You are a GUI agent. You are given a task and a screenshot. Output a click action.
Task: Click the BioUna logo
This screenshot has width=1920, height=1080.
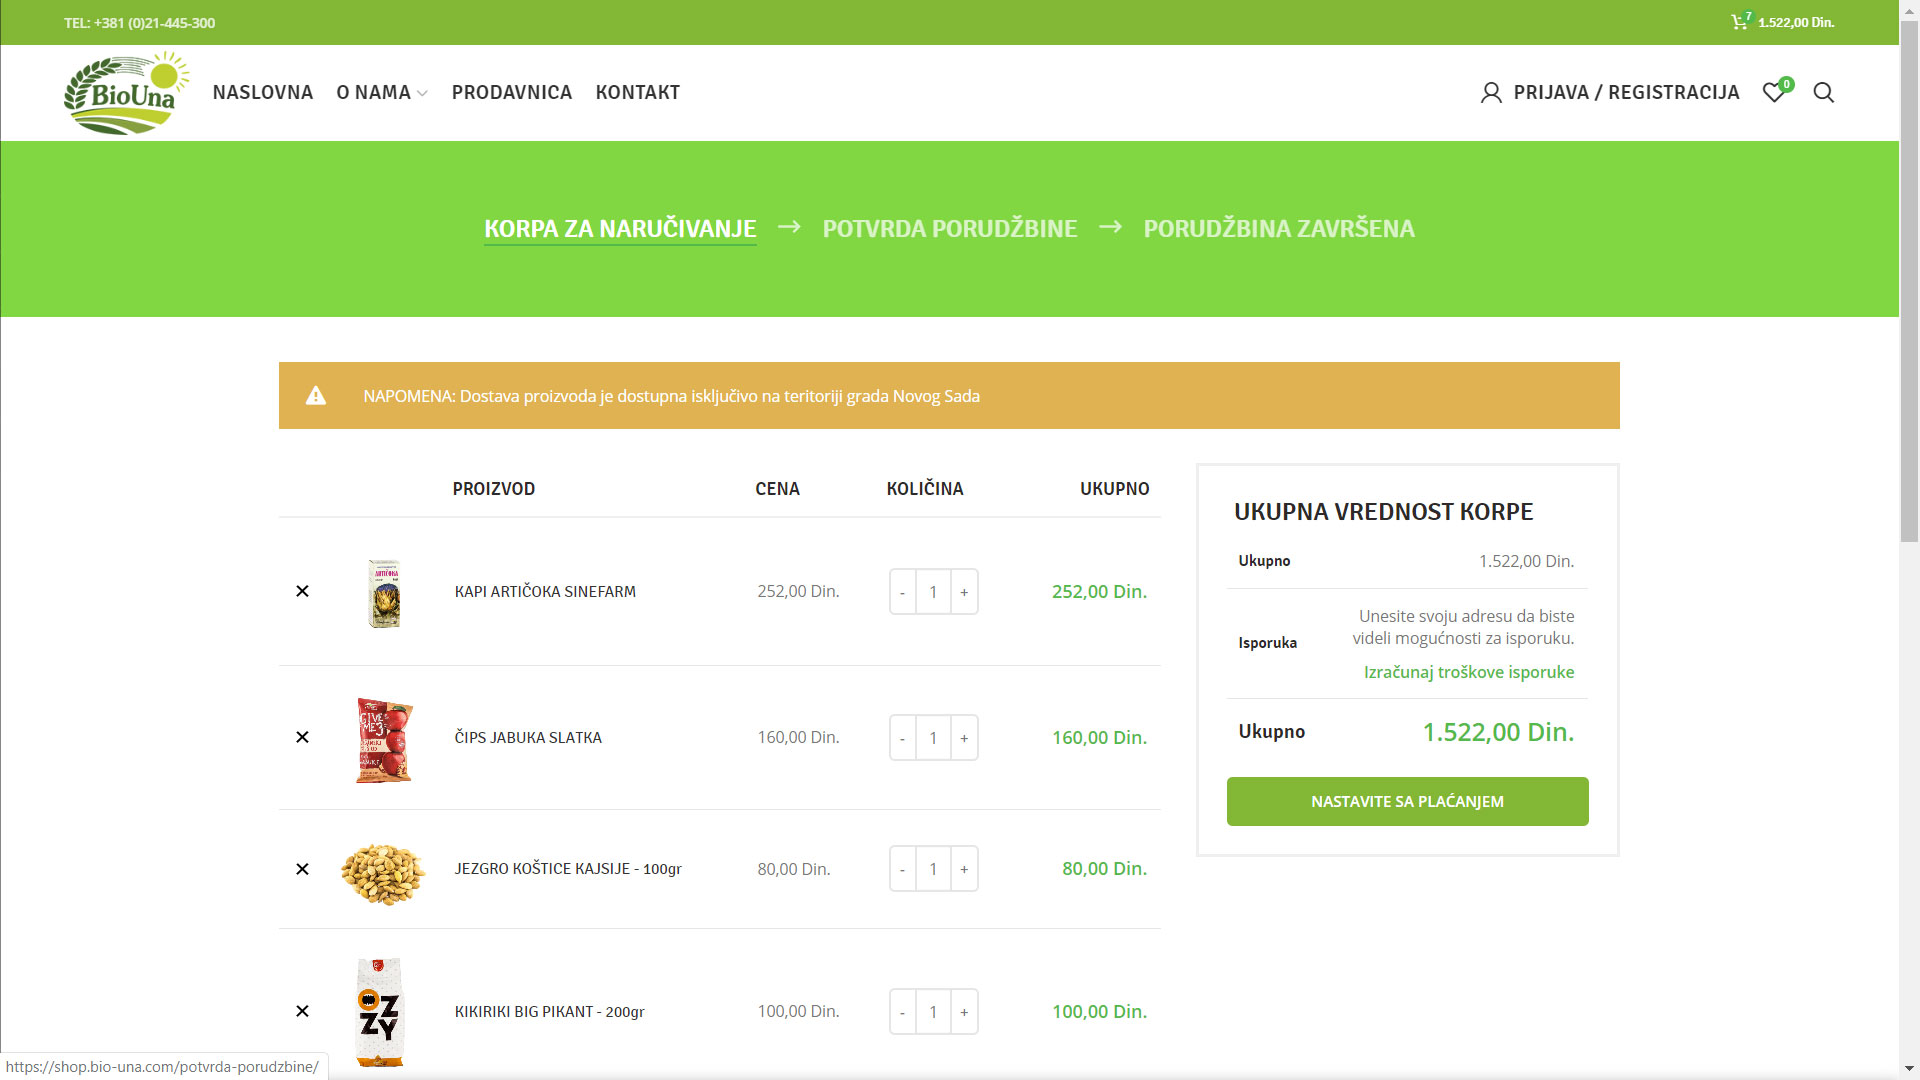[126, 93]
